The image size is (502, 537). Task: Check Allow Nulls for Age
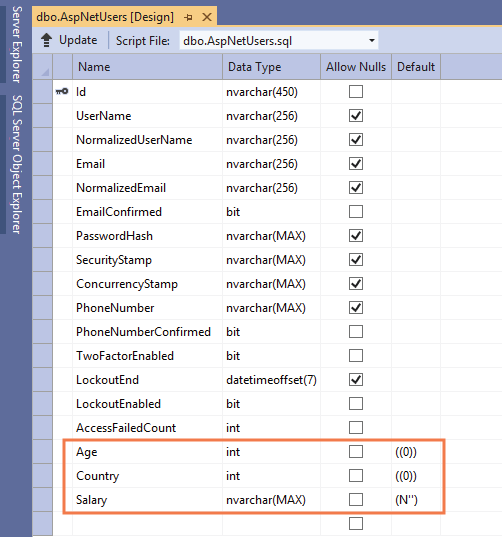pyautogui.click(x=356, y=451)
